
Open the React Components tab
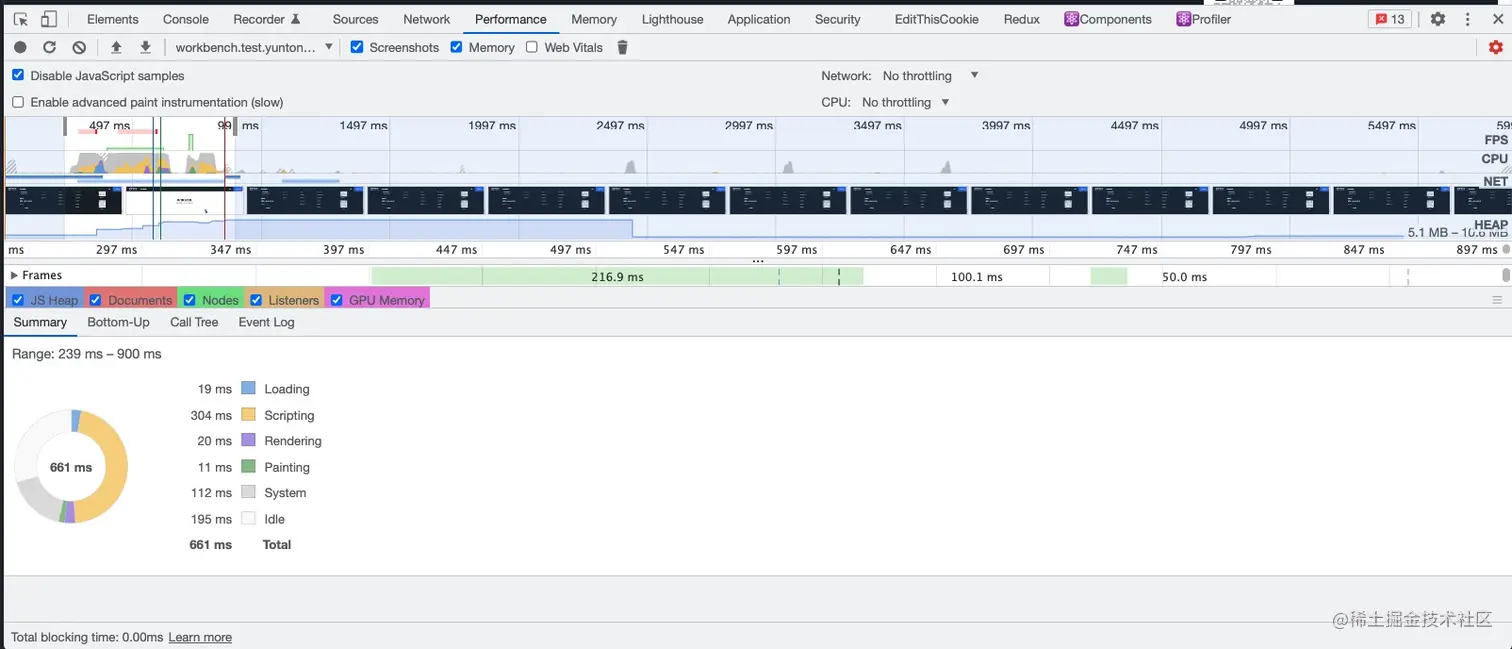[x=1108, y=19]
